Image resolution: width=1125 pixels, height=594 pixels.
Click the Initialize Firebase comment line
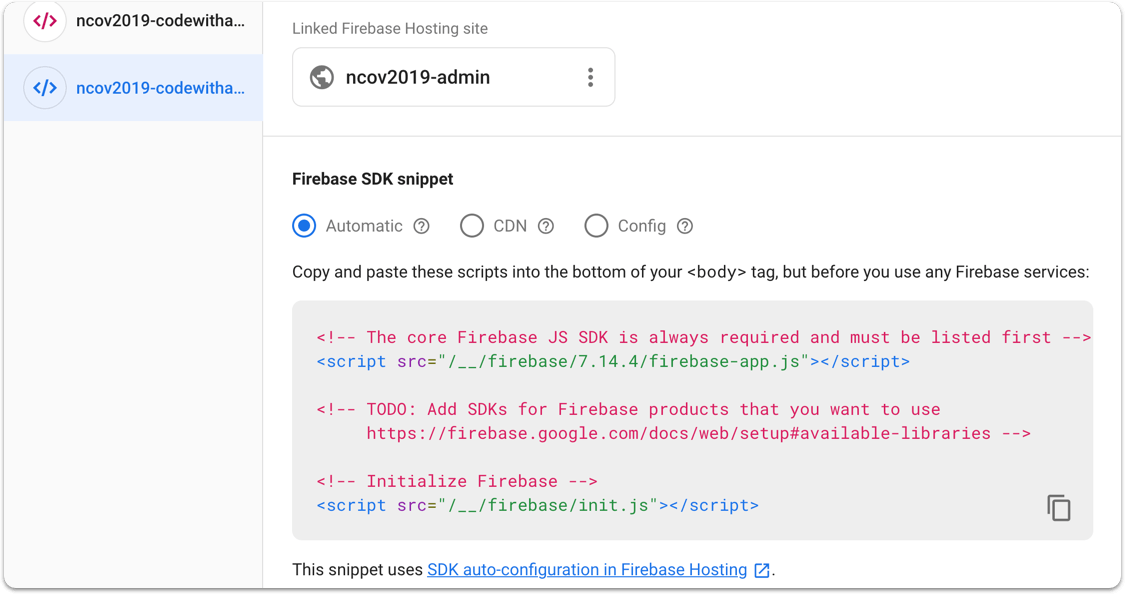457,481
